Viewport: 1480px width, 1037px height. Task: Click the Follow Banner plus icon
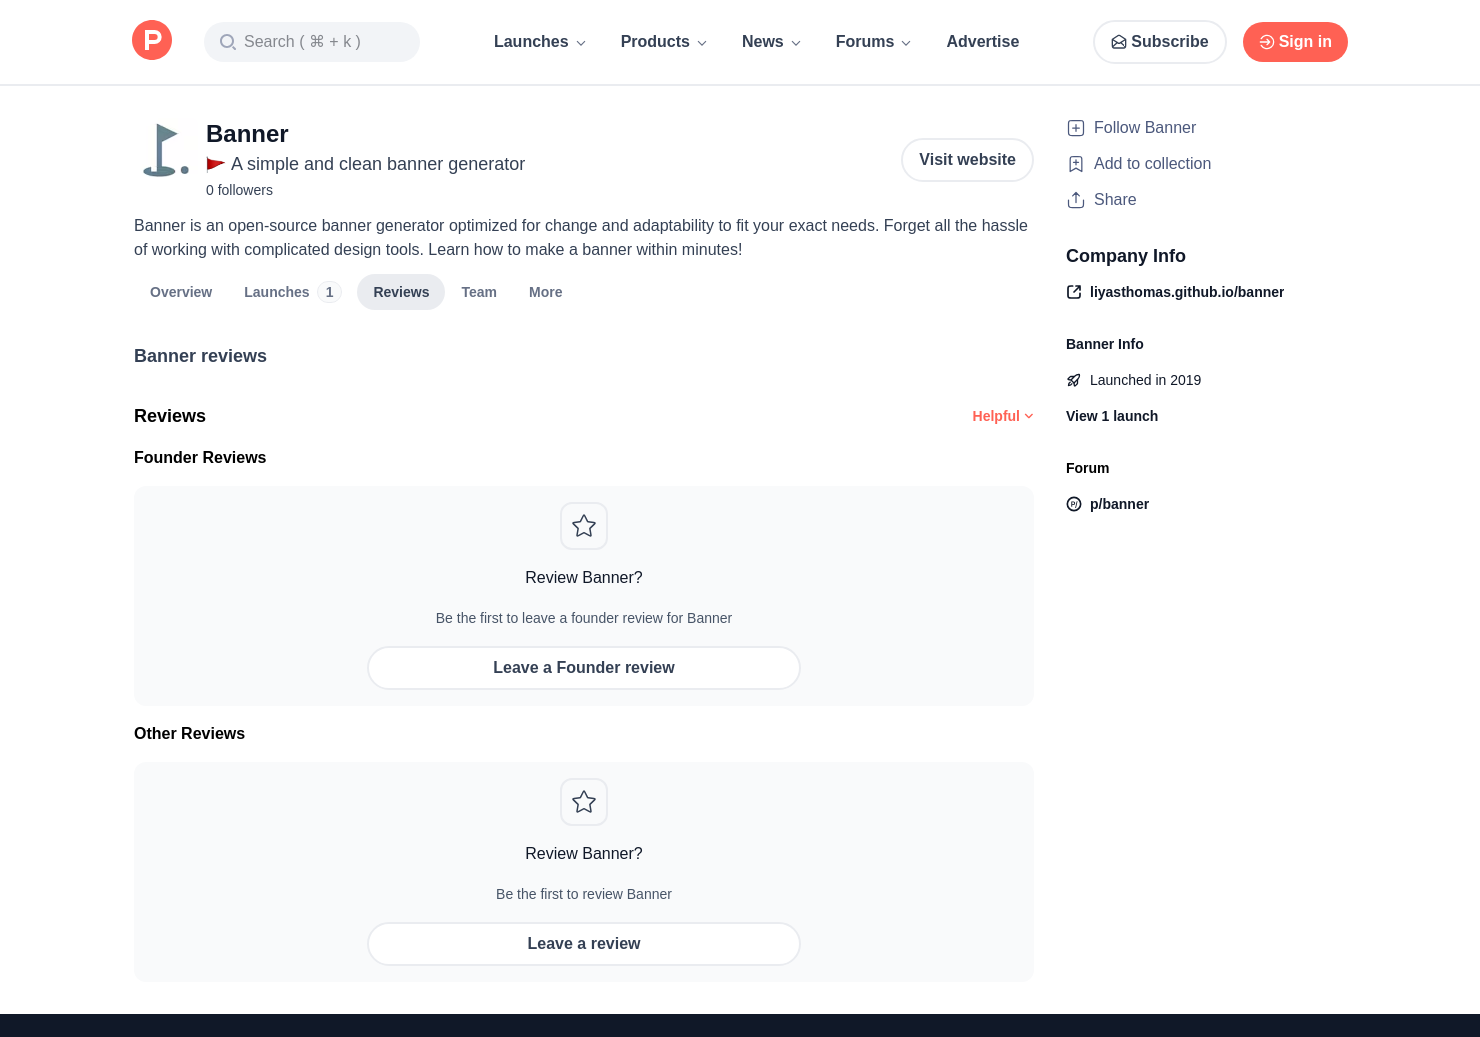(1076, 128)
